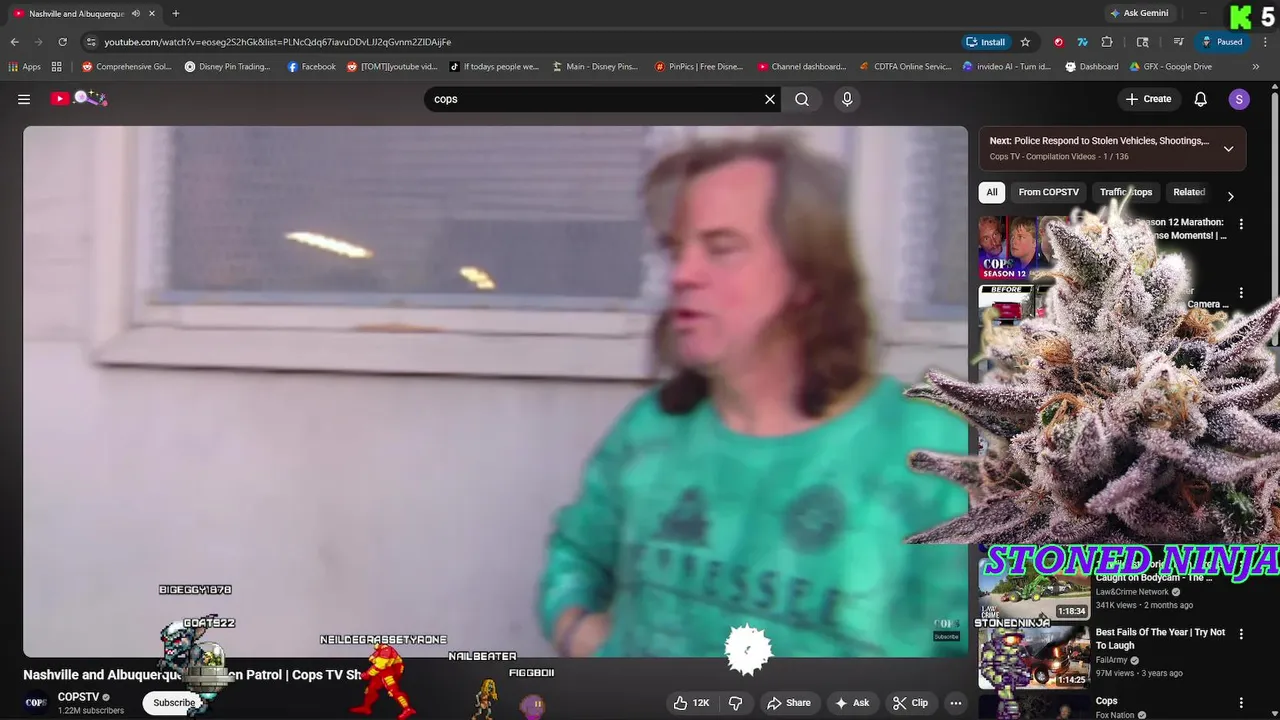
Task: Reload the YouTube page
Action: 62,42
